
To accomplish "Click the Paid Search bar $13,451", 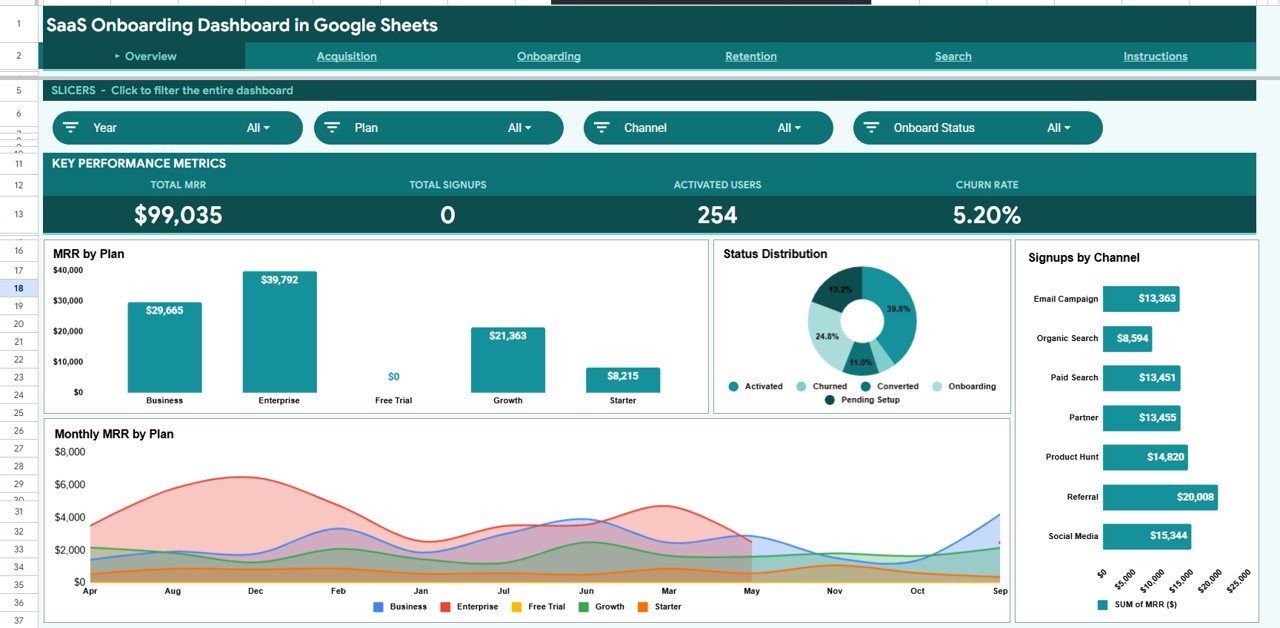I will pos(1142,378).
